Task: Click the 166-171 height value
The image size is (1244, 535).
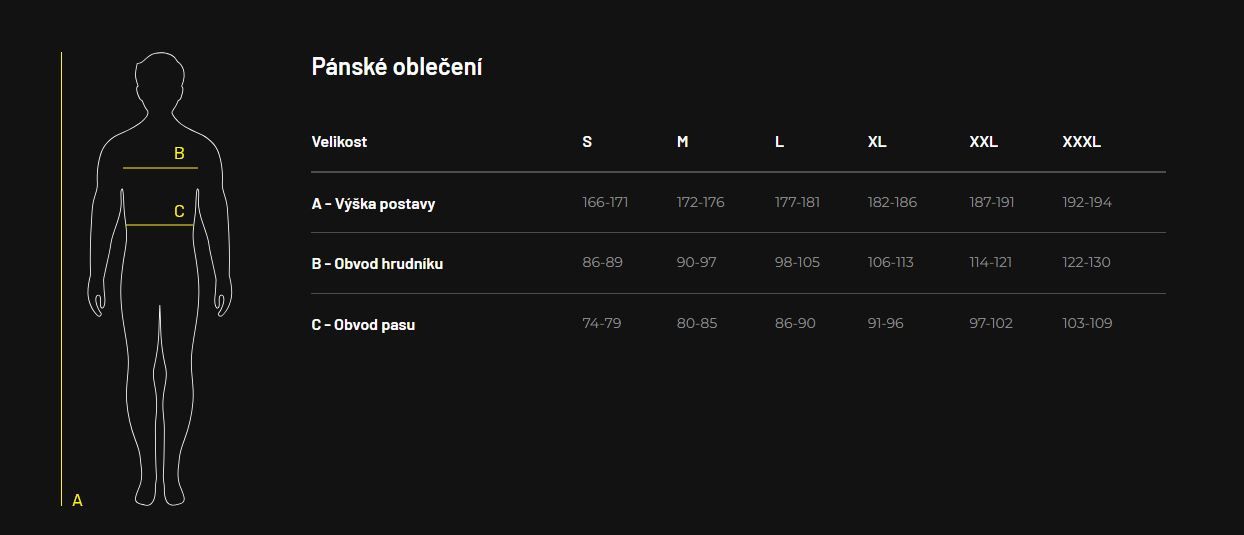Action: point(605,202)
